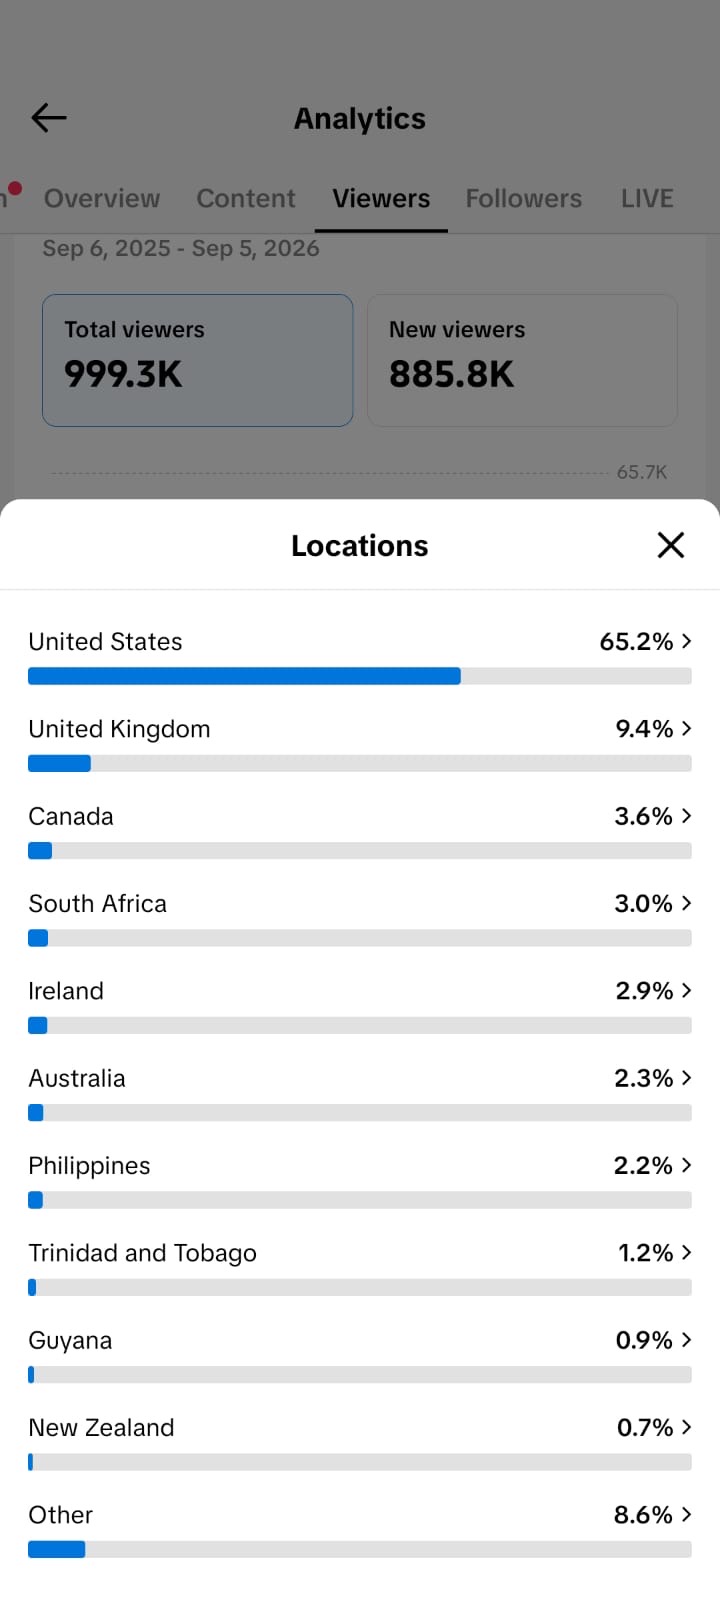
Task: Expand United States chevron arrow
Action: [x=686, y=641]
